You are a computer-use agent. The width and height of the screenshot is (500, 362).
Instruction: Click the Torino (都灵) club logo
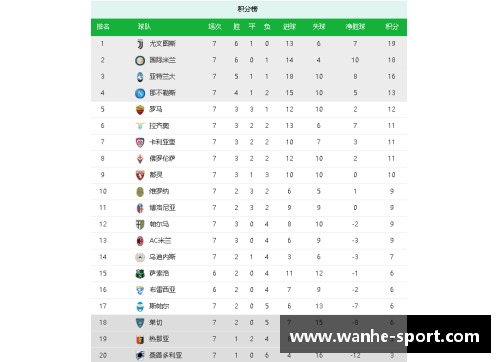[x=140, y=175]
